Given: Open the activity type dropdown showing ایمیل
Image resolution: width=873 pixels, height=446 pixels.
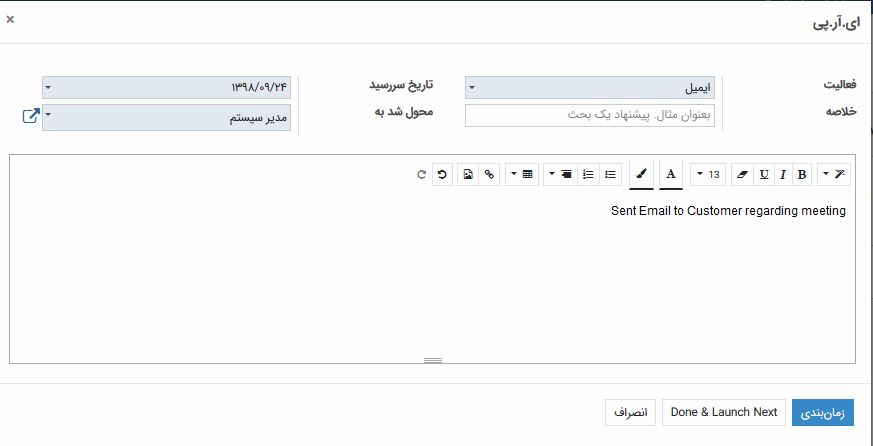Looking at the screenshot, I should click(590, 88).
